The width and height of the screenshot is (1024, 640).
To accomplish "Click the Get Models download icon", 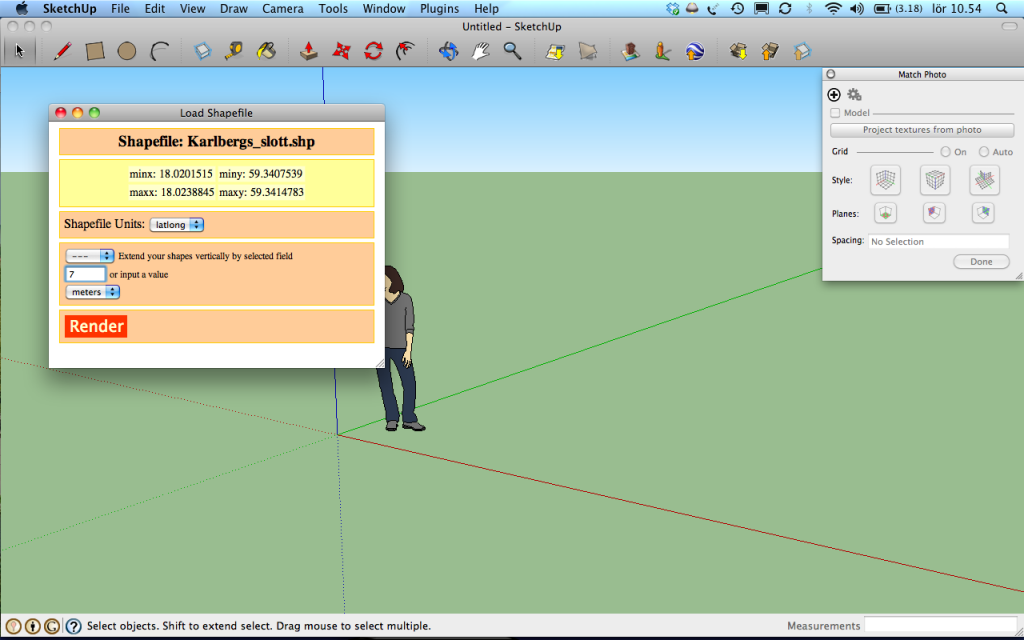I will (739, 51).
